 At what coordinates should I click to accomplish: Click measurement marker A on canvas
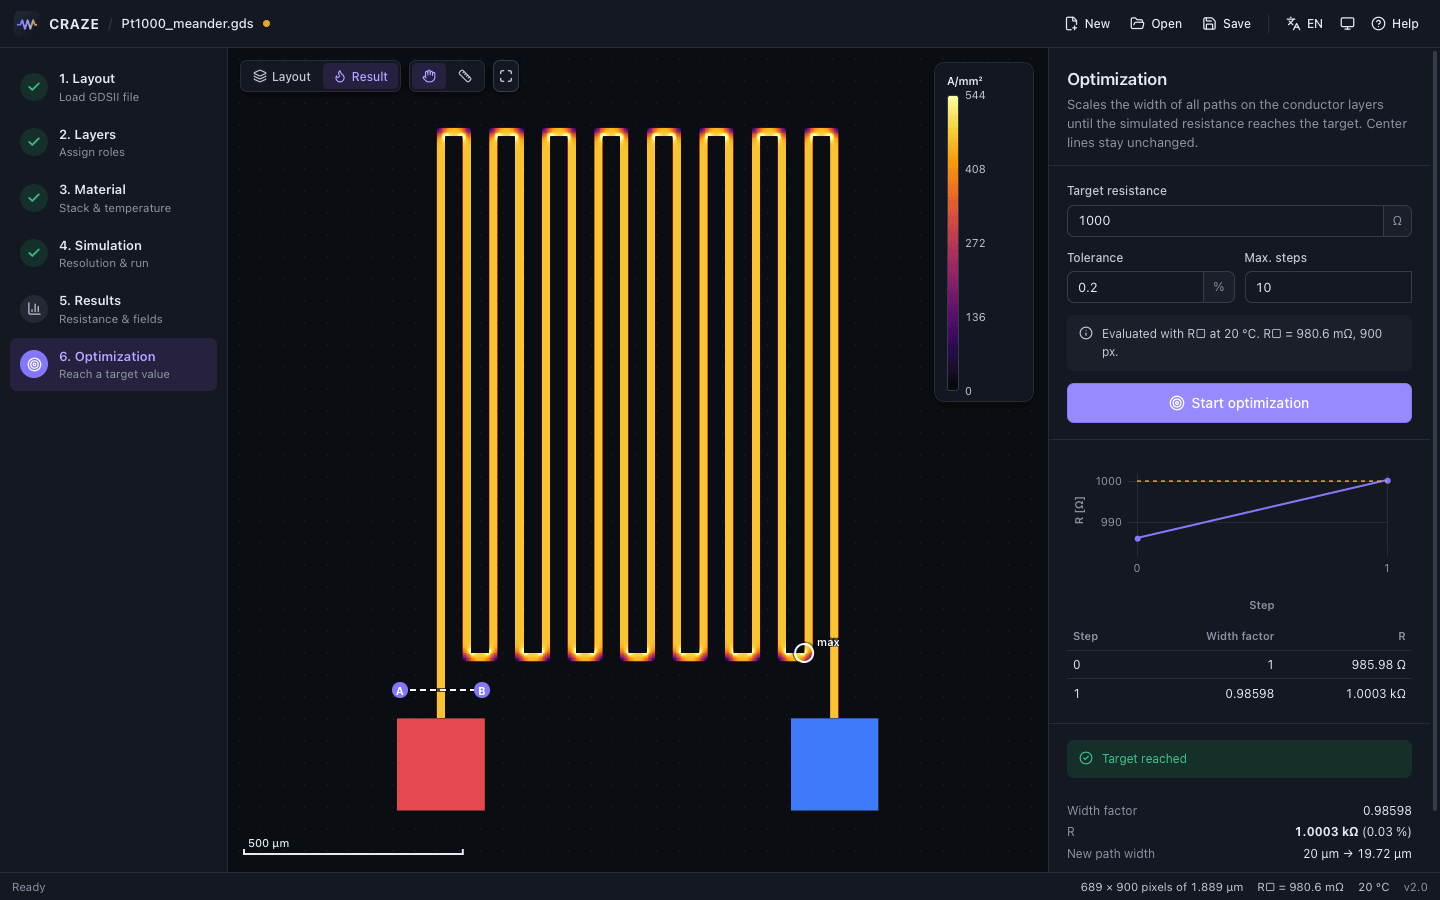pos(400,690)
